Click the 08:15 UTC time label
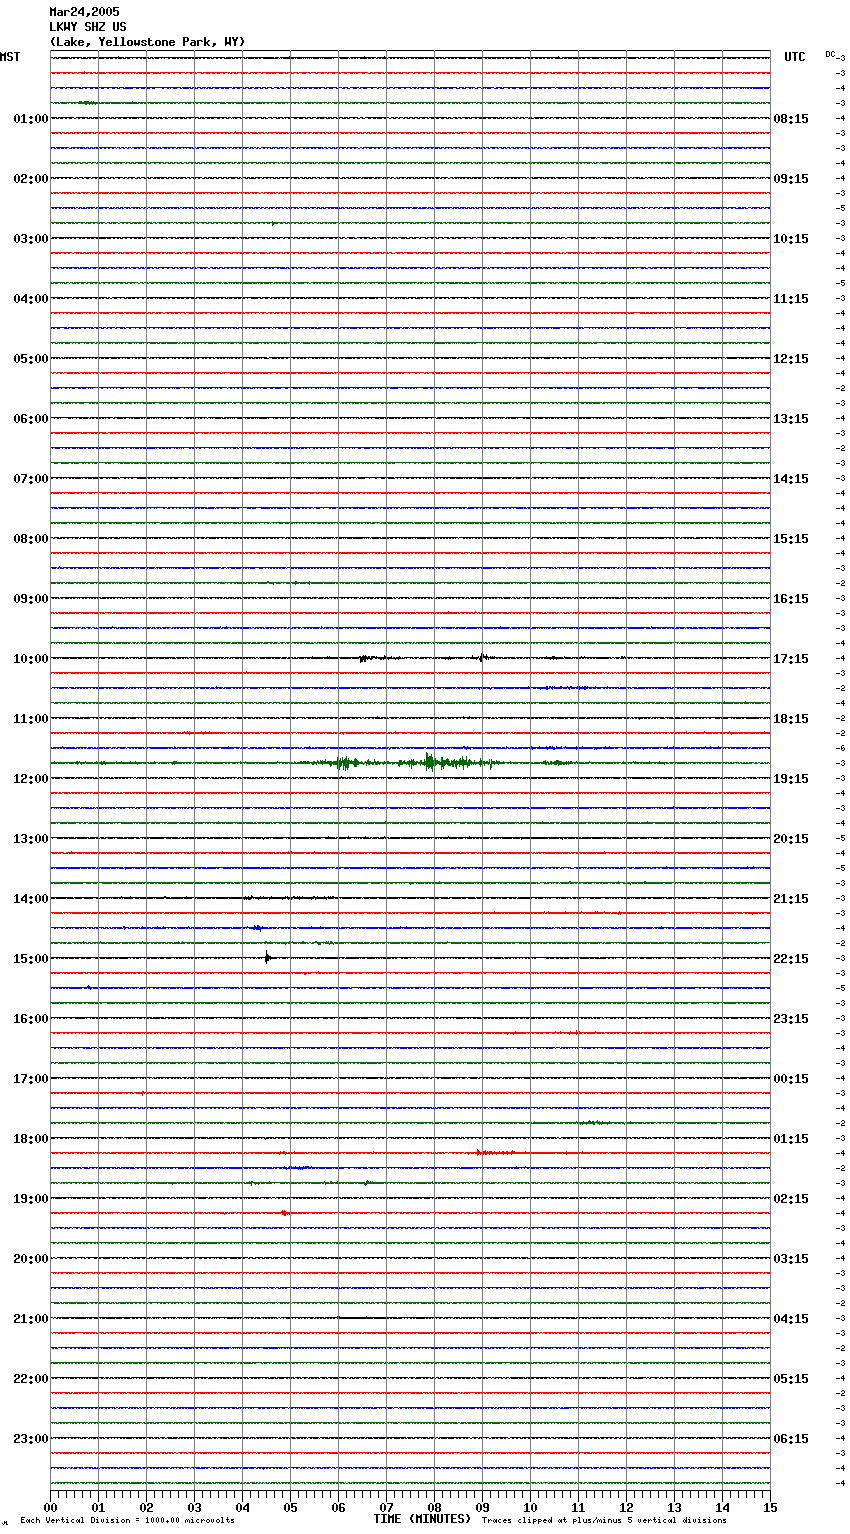The image size is (850, 1534). [791, 119]
